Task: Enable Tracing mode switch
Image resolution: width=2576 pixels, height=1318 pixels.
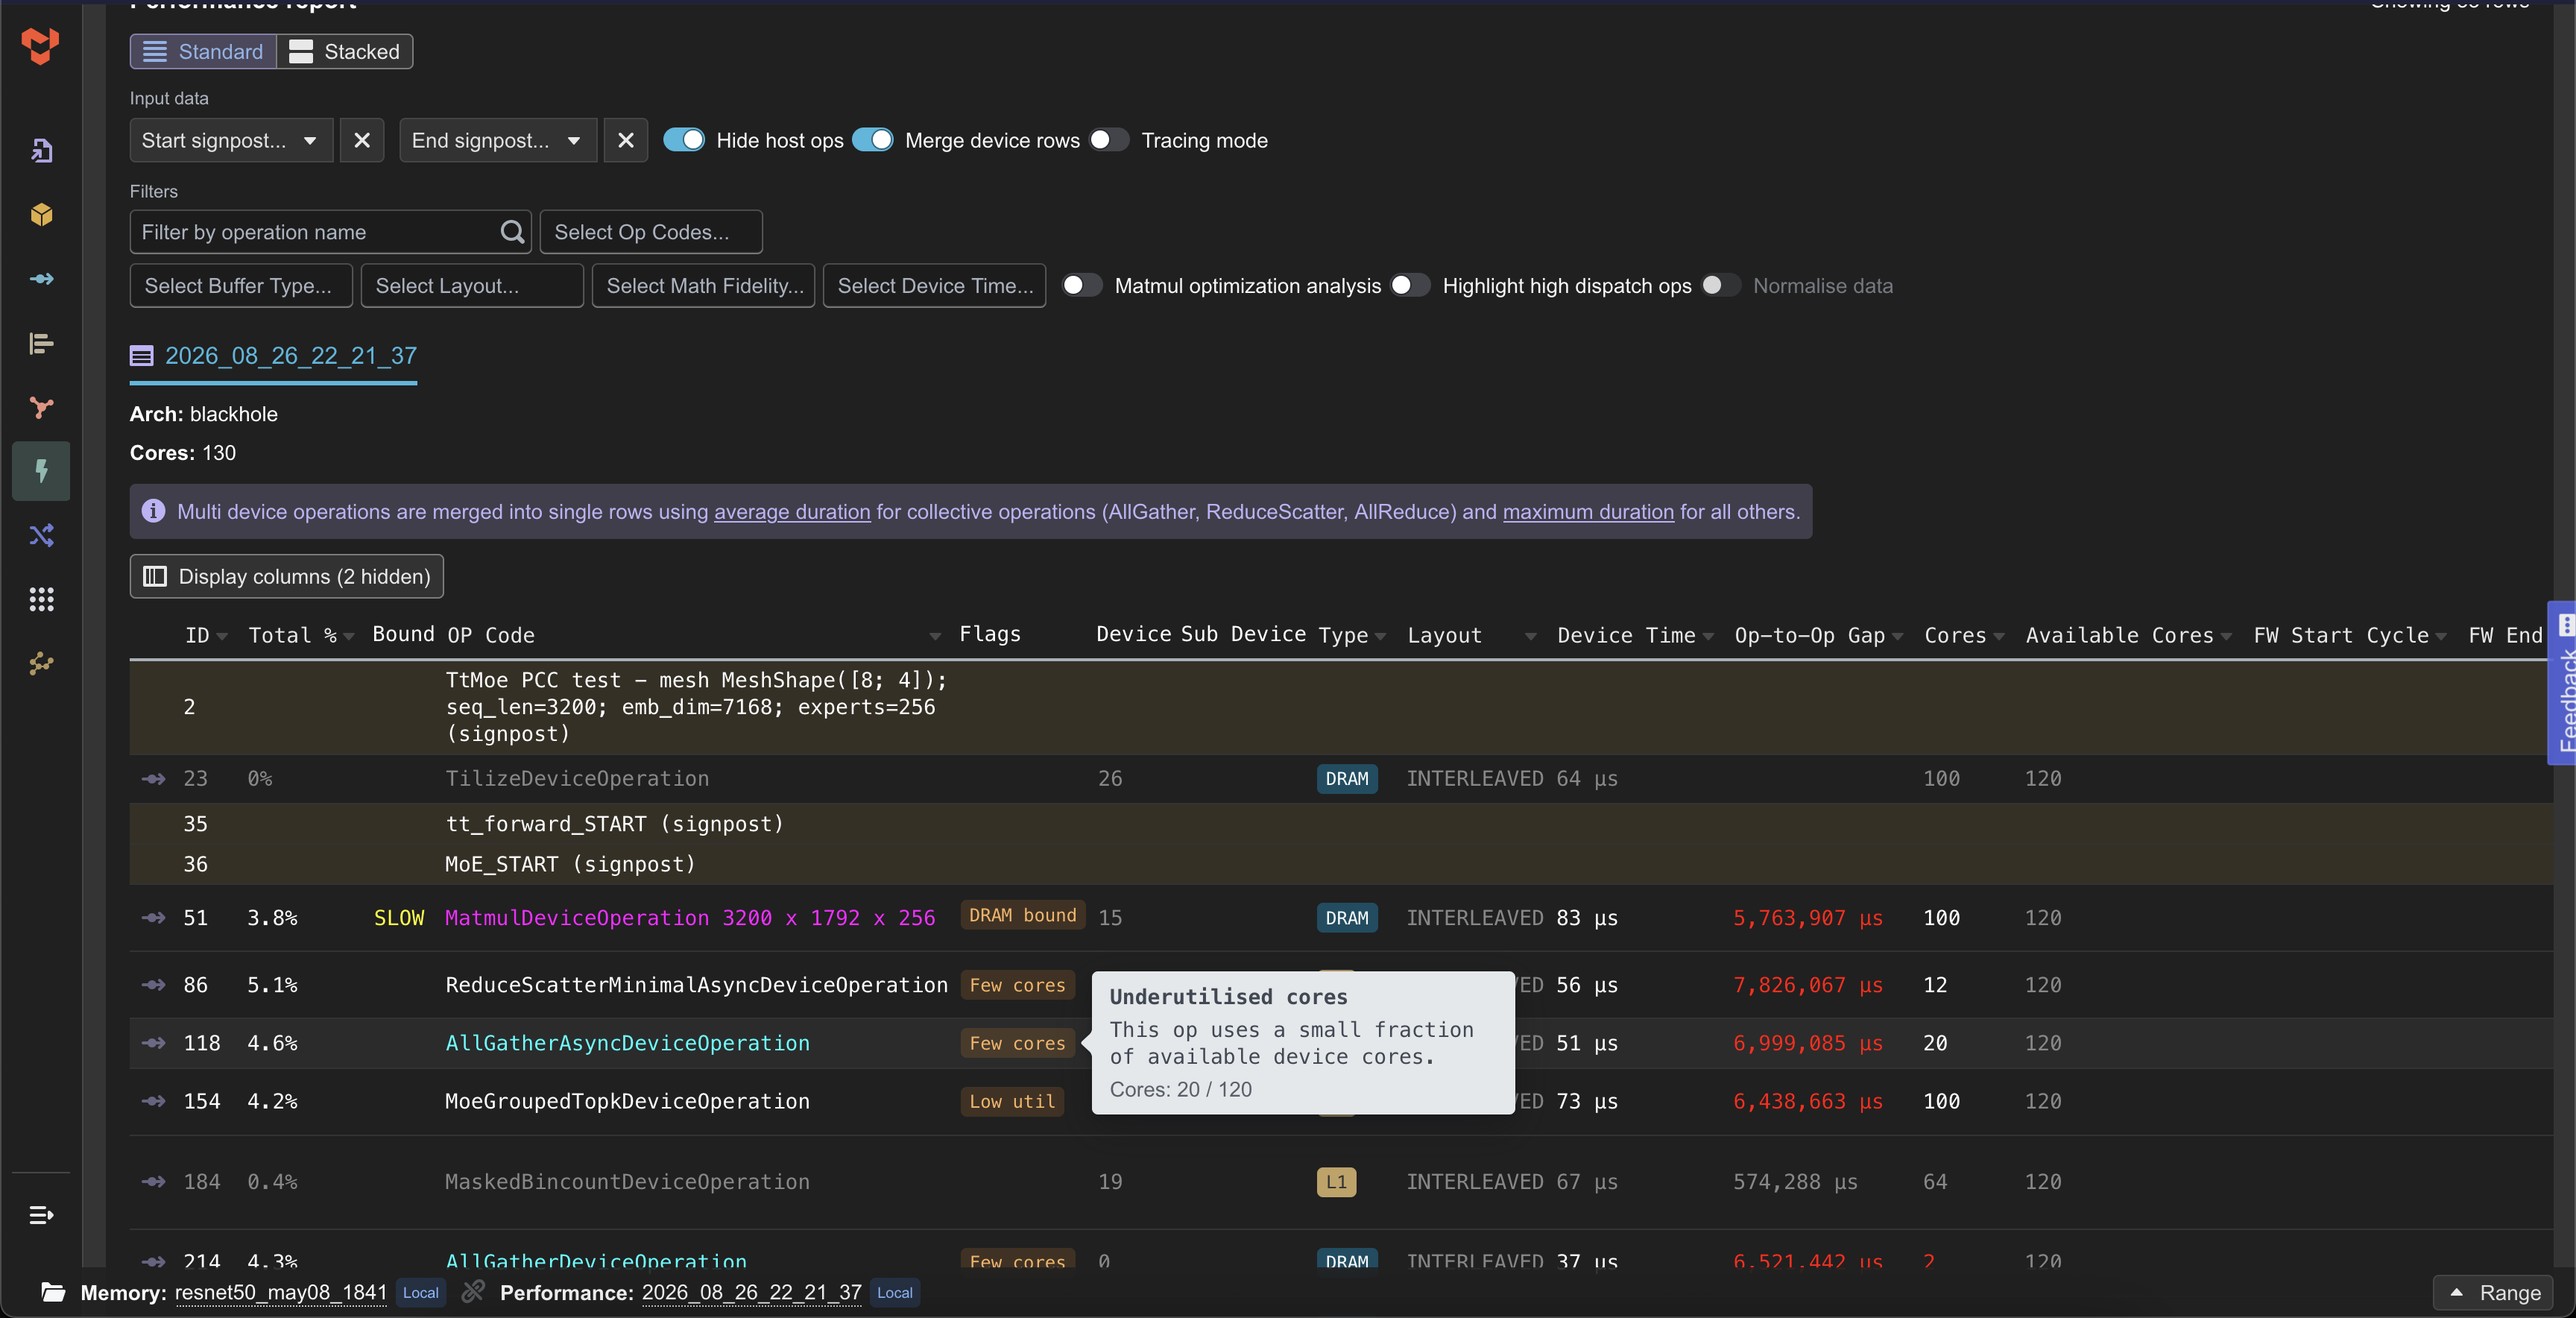Action: pos(1109,140)
